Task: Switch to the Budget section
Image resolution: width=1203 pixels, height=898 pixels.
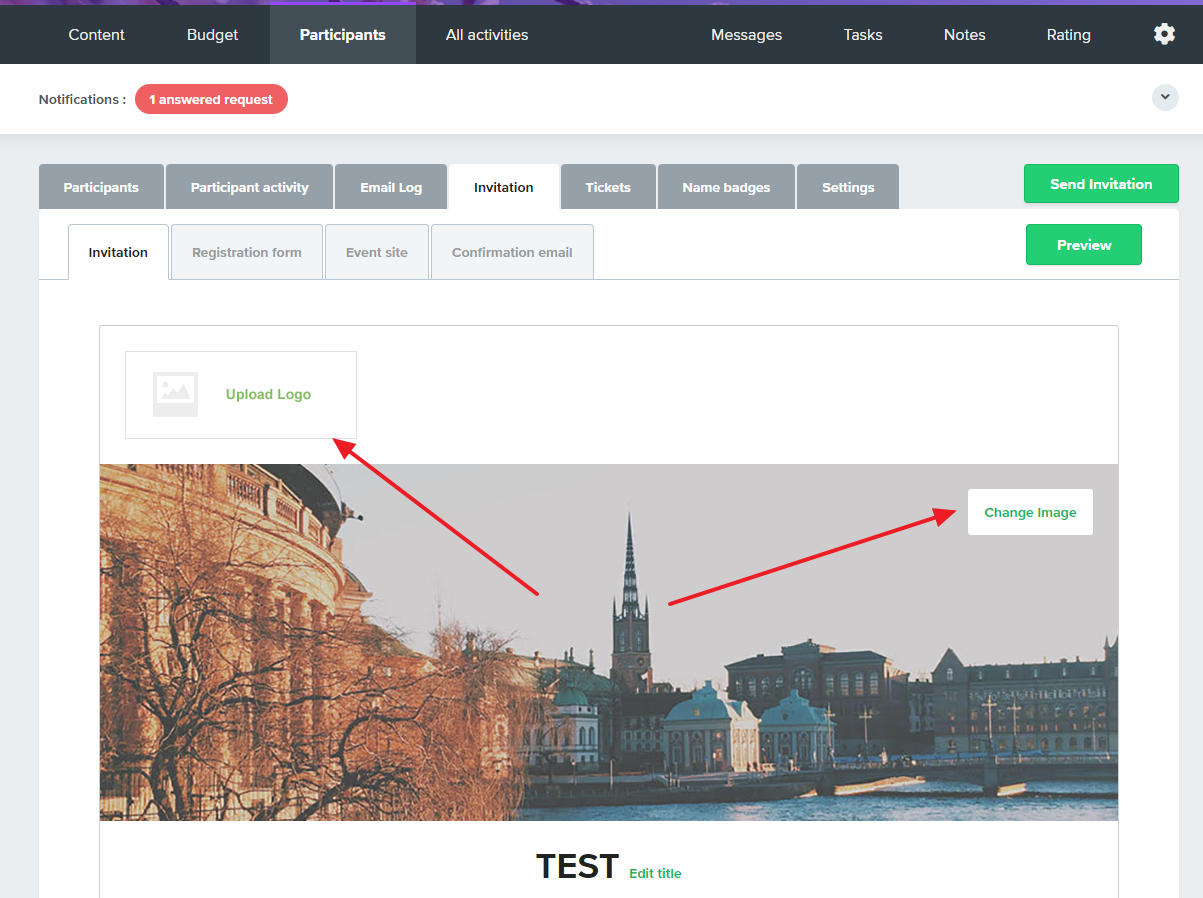Action: pyautogui.click(x=212, y=35)
